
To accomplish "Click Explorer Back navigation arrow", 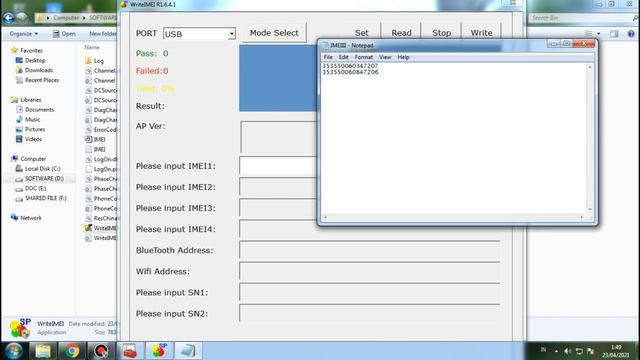I will (x=8, y=18).
